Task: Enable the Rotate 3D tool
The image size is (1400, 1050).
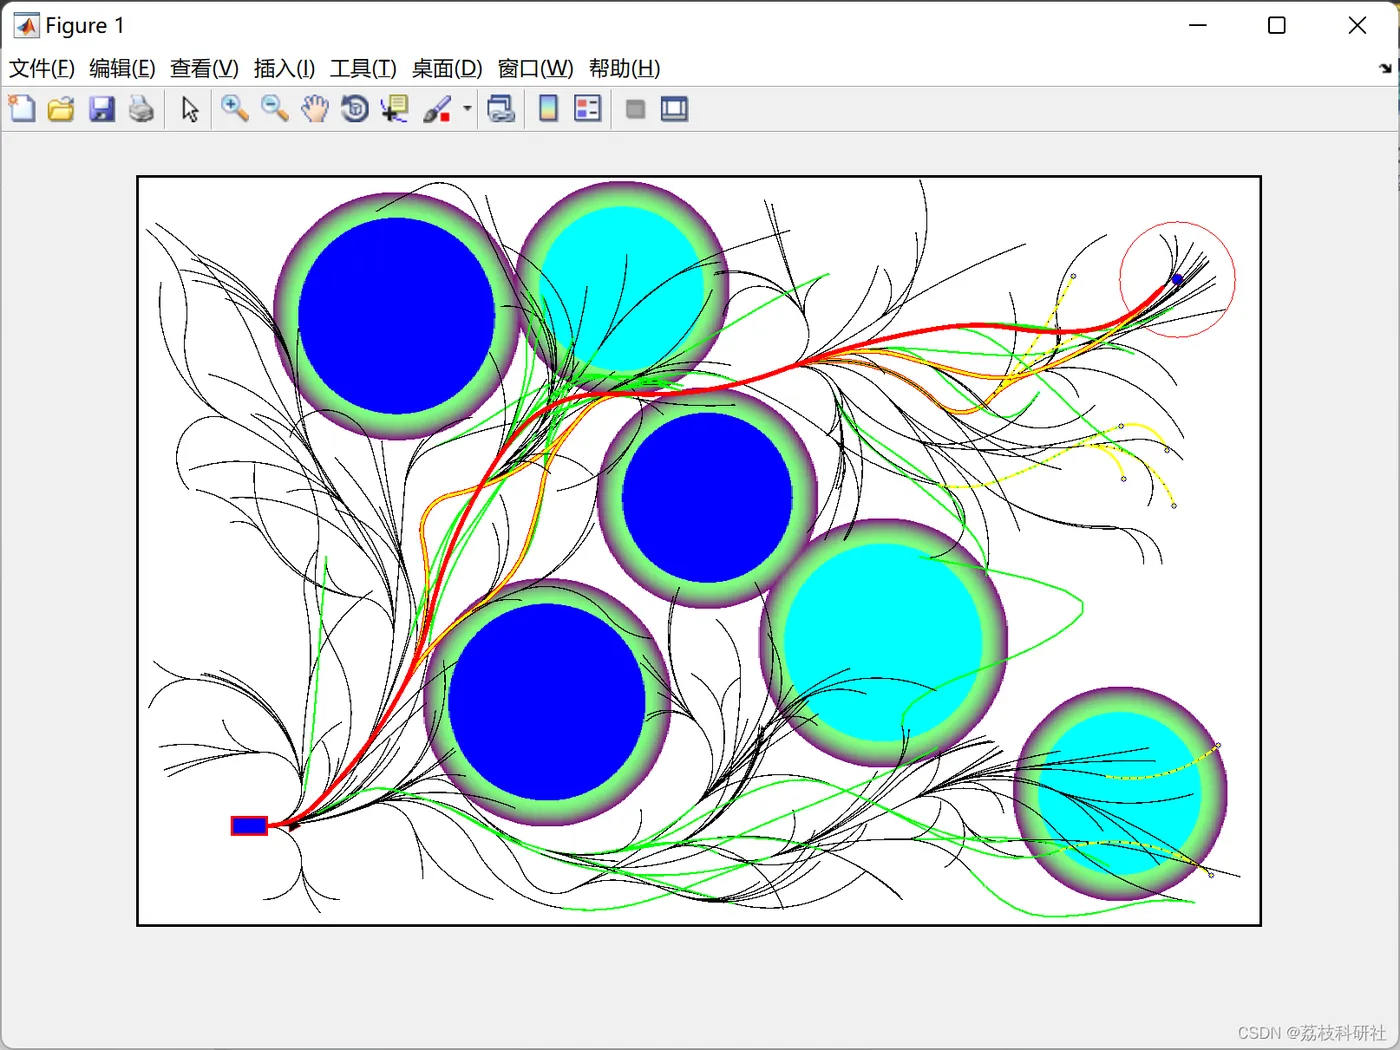Action: [x=355, y=109]
